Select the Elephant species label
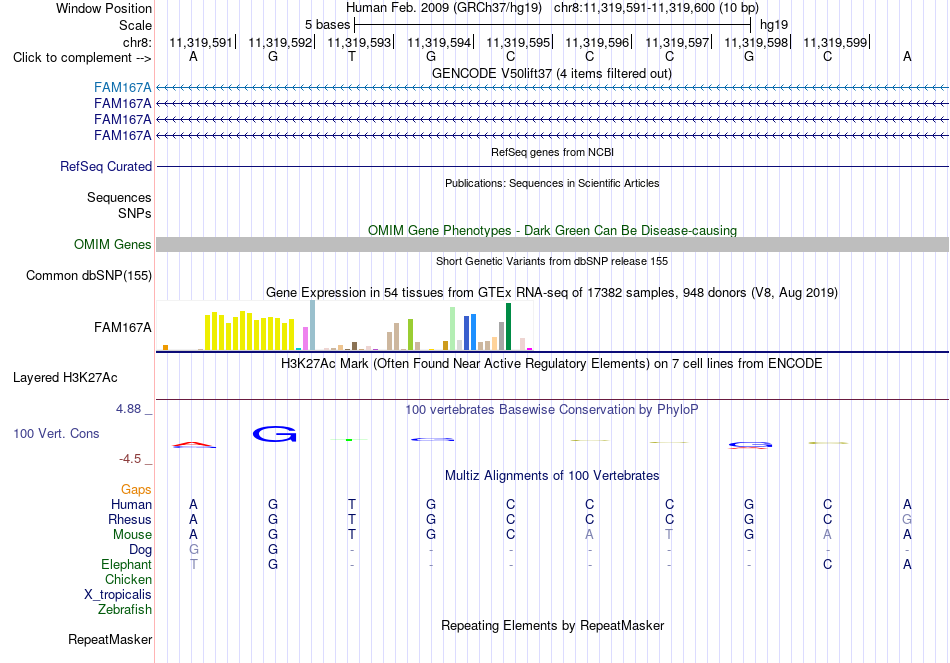 point(126,564)
